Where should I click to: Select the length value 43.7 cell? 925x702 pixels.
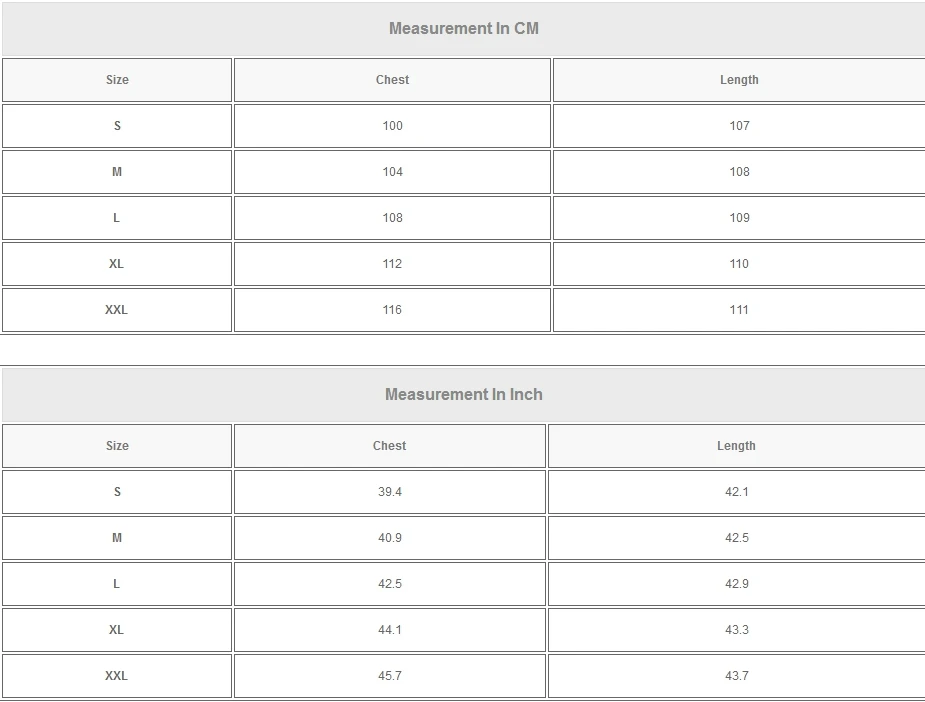pos(736,676)
